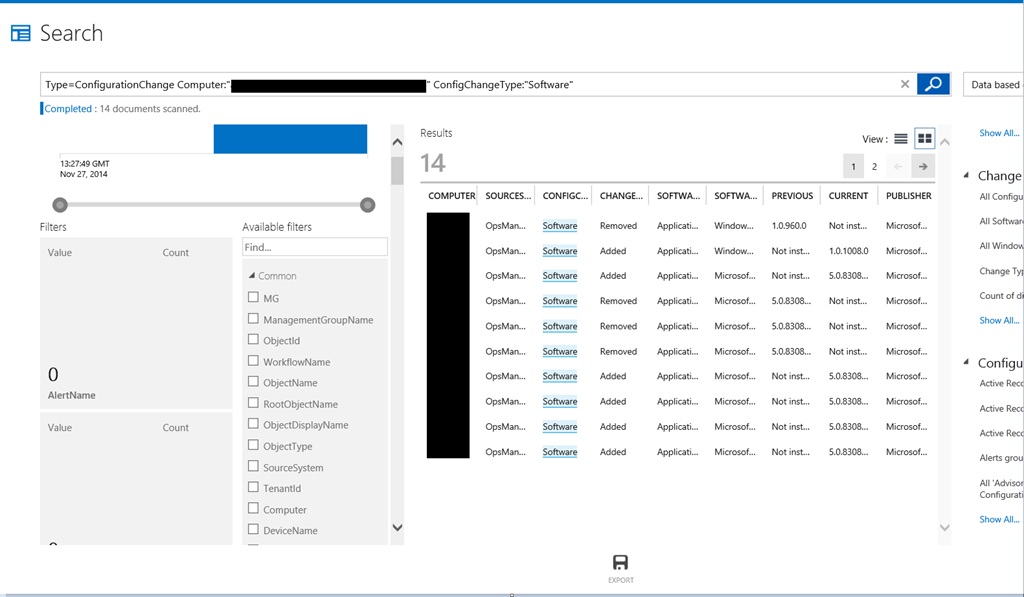1024x597 pixels.
Task: Open Software link in first result row
Action: [560, 226]
